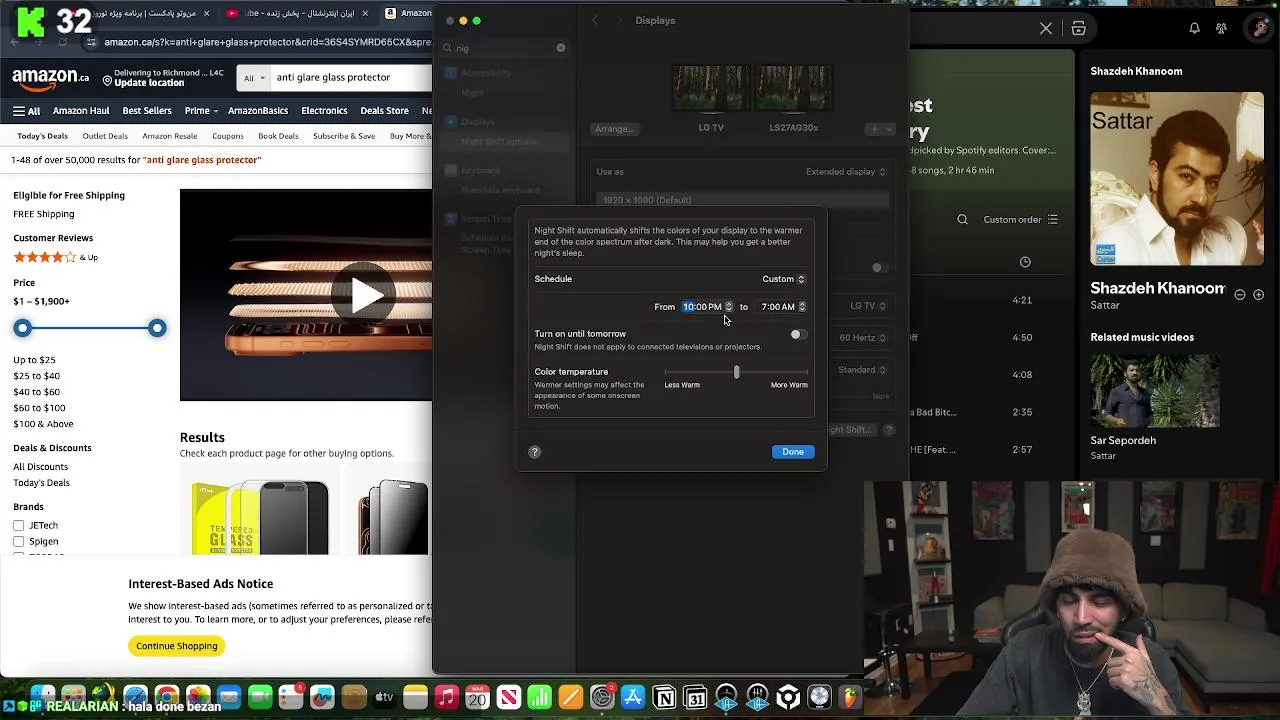Click the Color temperature slider handle
1280x720 pixels.
point(737,372)
